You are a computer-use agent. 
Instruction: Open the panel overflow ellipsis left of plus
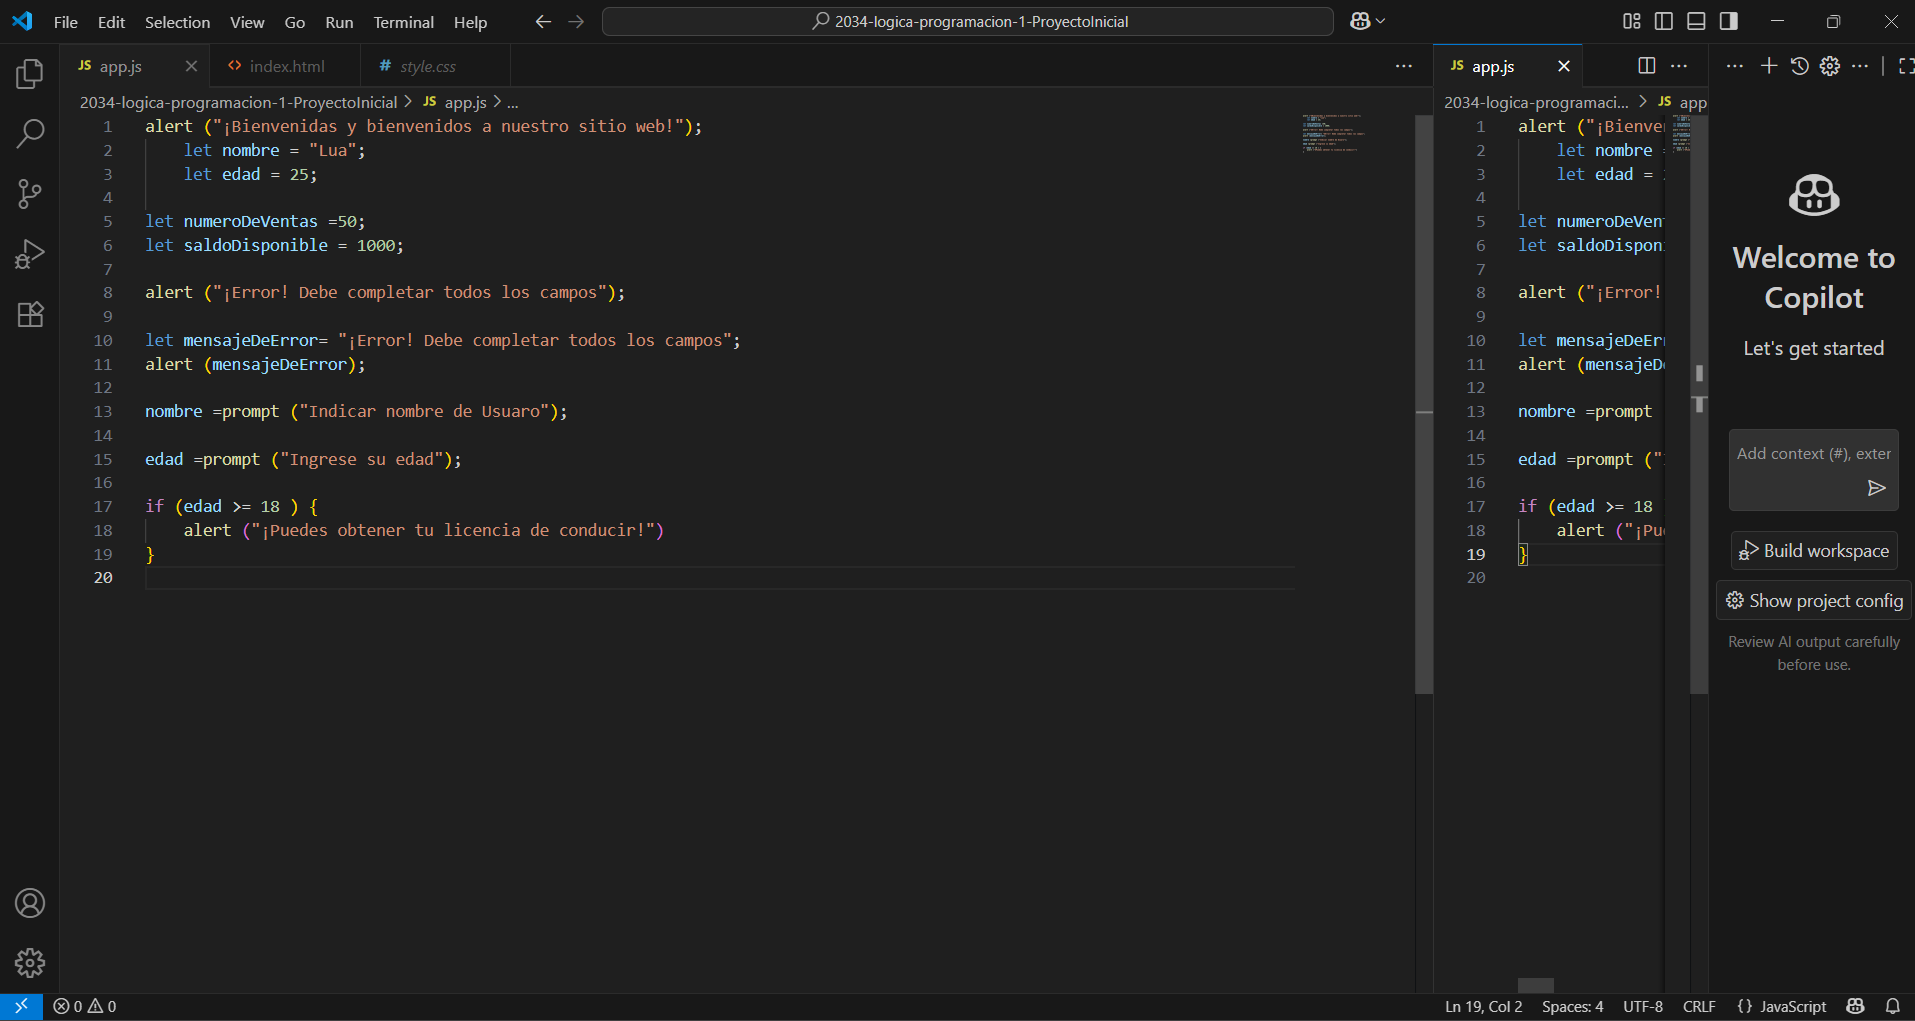pyautogui.click(x=1735, y=66)
